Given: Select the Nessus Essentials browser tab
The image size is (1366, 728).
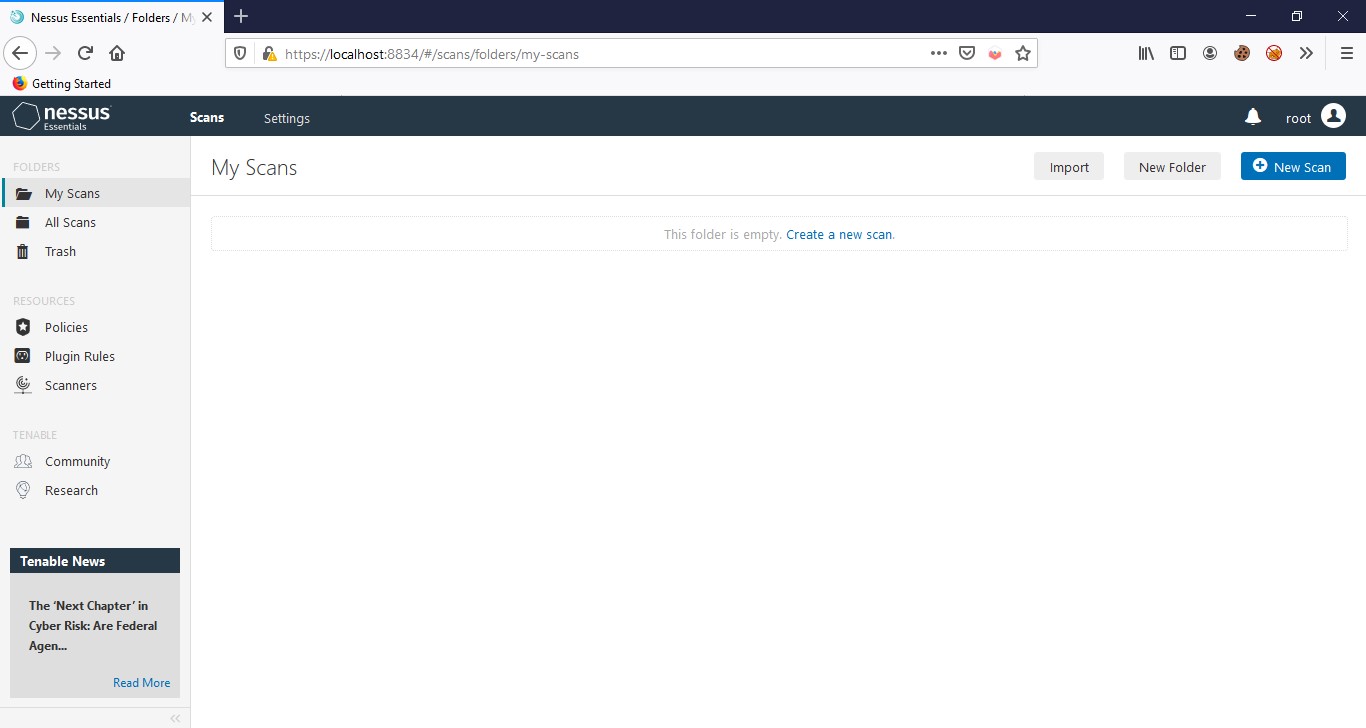Looking at the screenshot, I should 110,17.
